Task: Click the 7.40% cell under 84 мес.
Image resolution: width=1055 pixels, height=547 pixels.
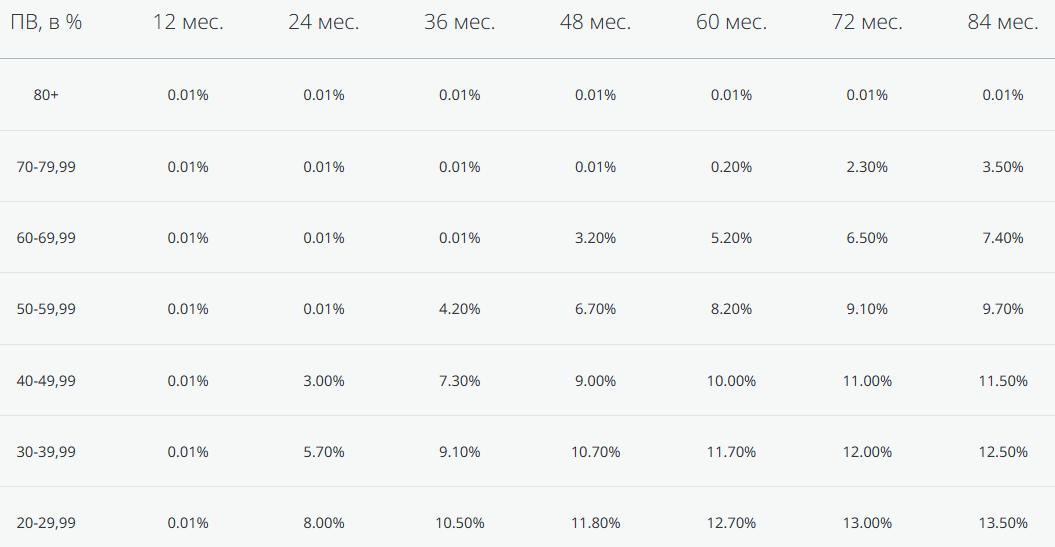Action: point(1003,238)
